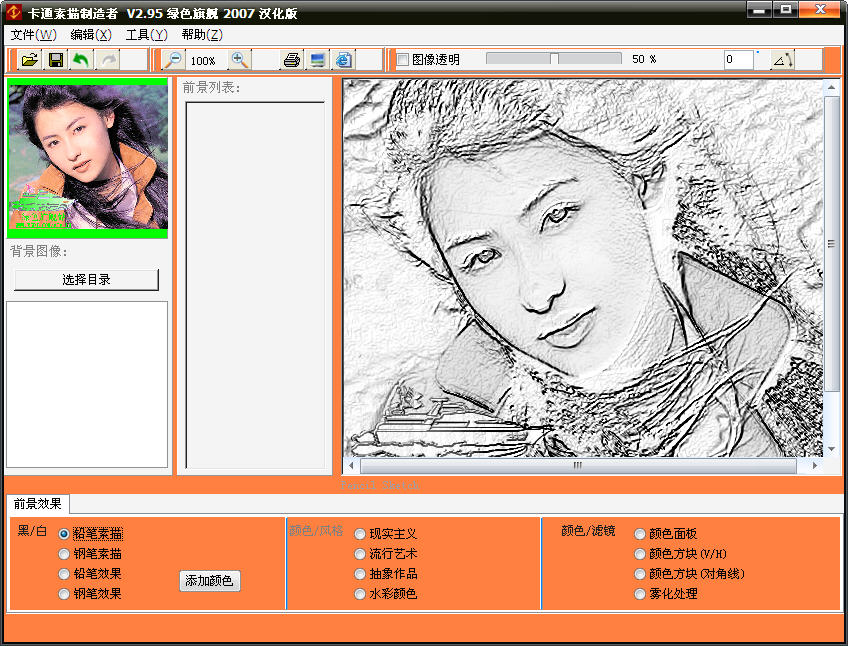The height and width of the screenshot is (646, 848).
Task: Click the zoom in magnifier icon
Action: [x=240, y=60]
